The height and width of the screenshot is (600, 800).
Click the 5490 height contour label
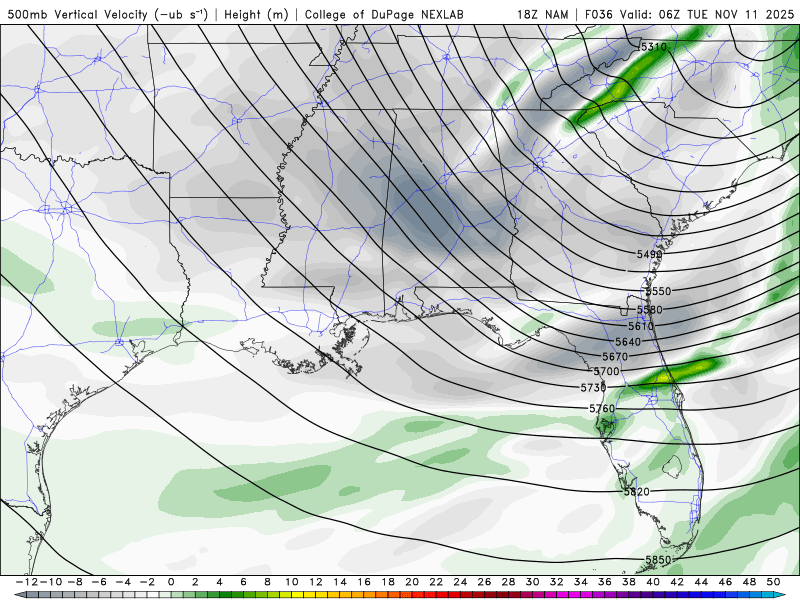coord(649,254)
